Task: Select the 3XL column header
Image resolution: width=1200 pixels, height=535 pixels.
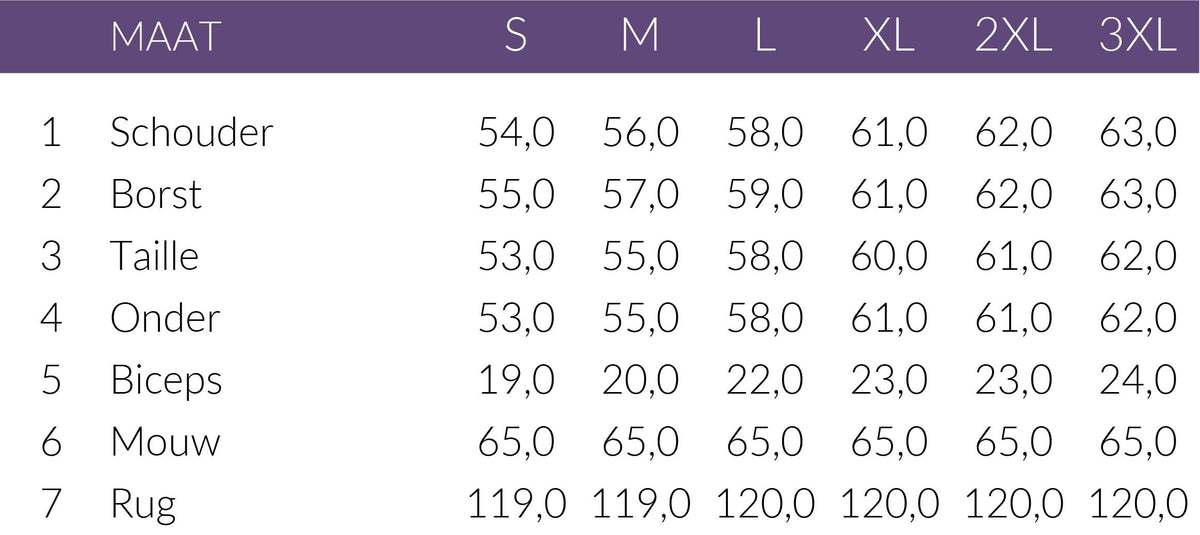Action: pos(1138,37)
